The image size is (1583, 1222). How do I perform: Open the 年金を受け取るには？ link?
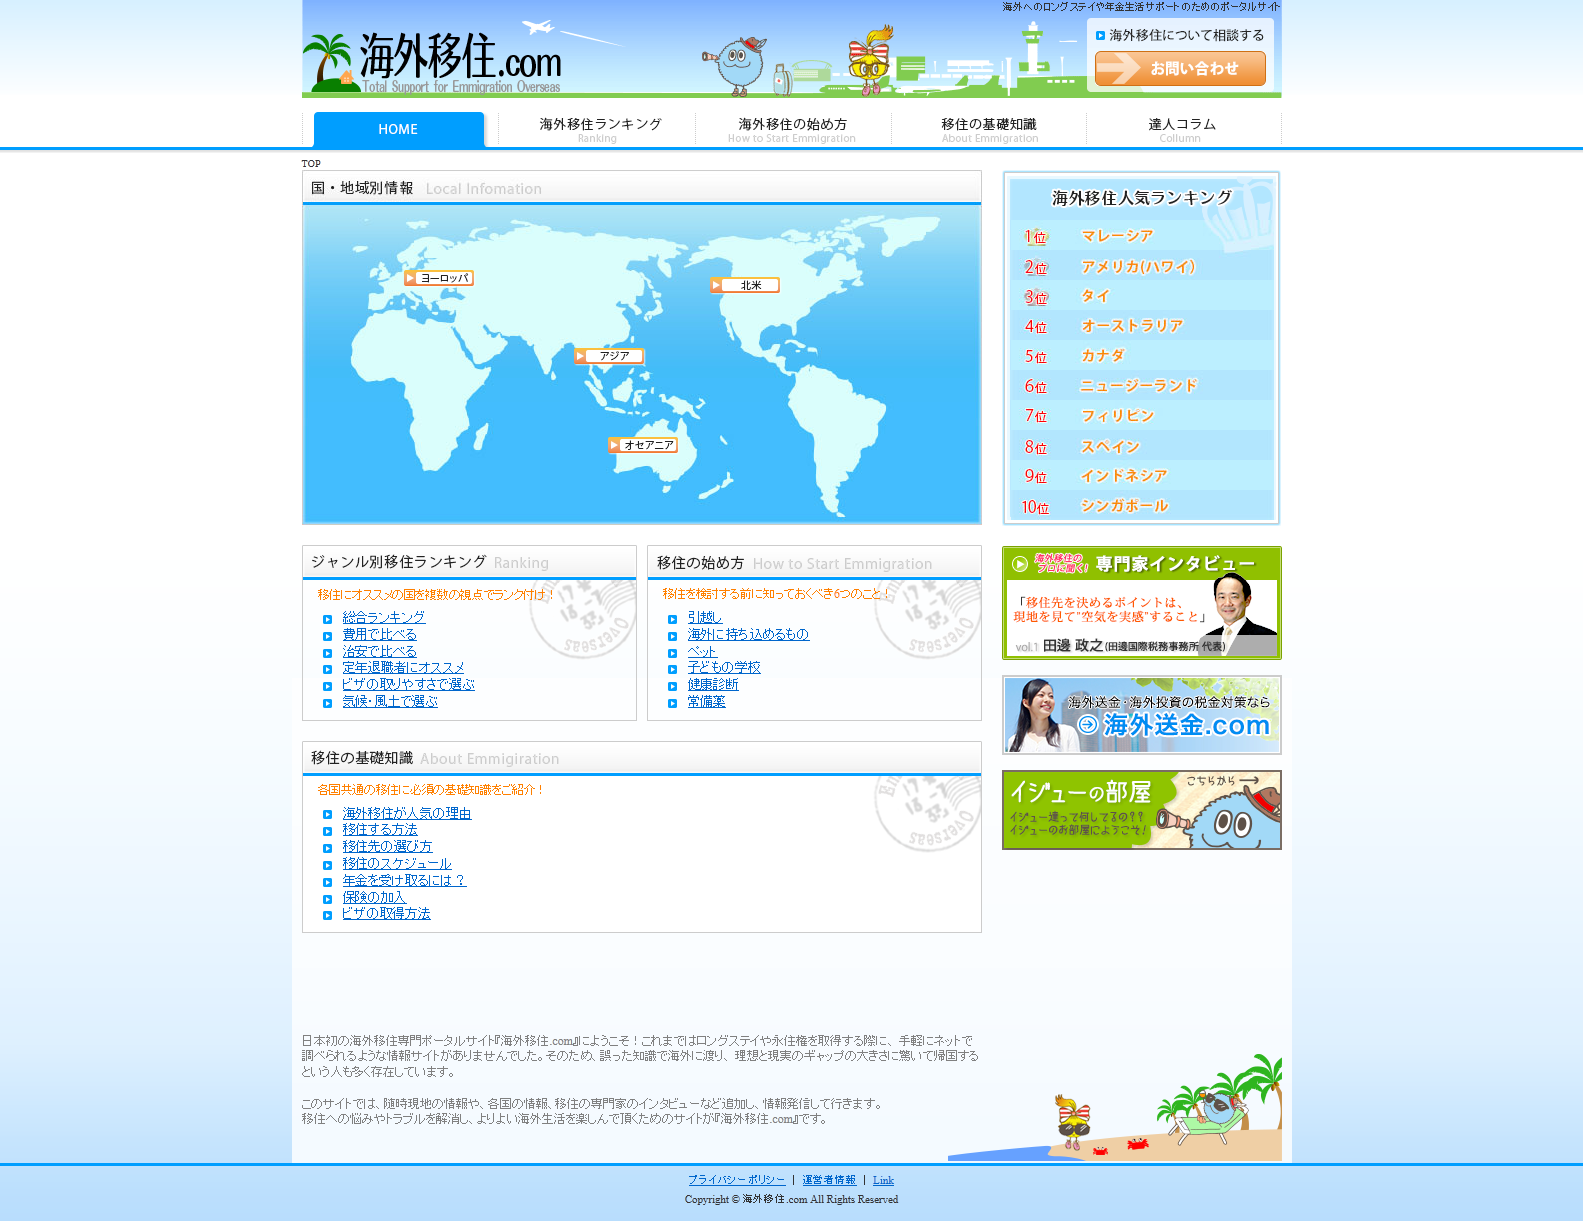point(404,881)
